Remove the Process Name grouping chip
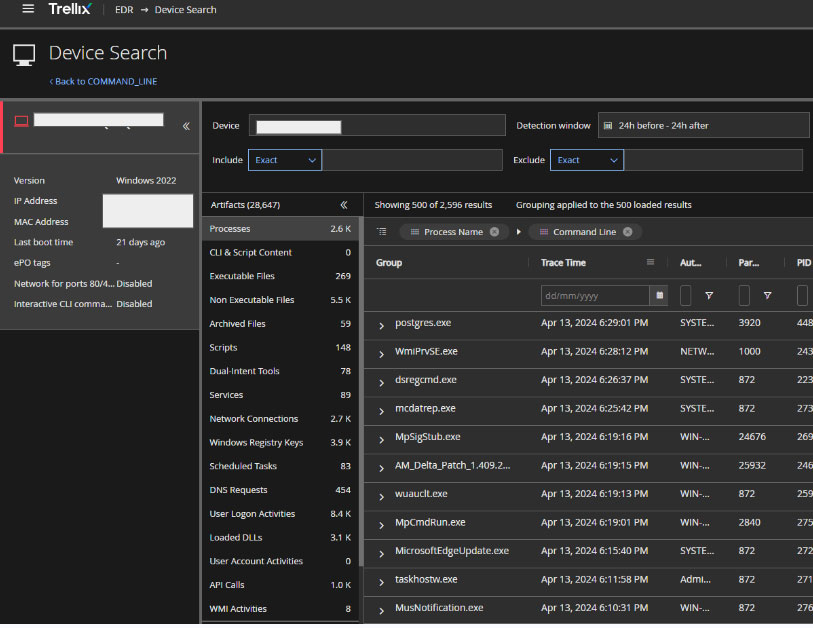813x628 pixels. pyautogui.click(x=493, y=232)
